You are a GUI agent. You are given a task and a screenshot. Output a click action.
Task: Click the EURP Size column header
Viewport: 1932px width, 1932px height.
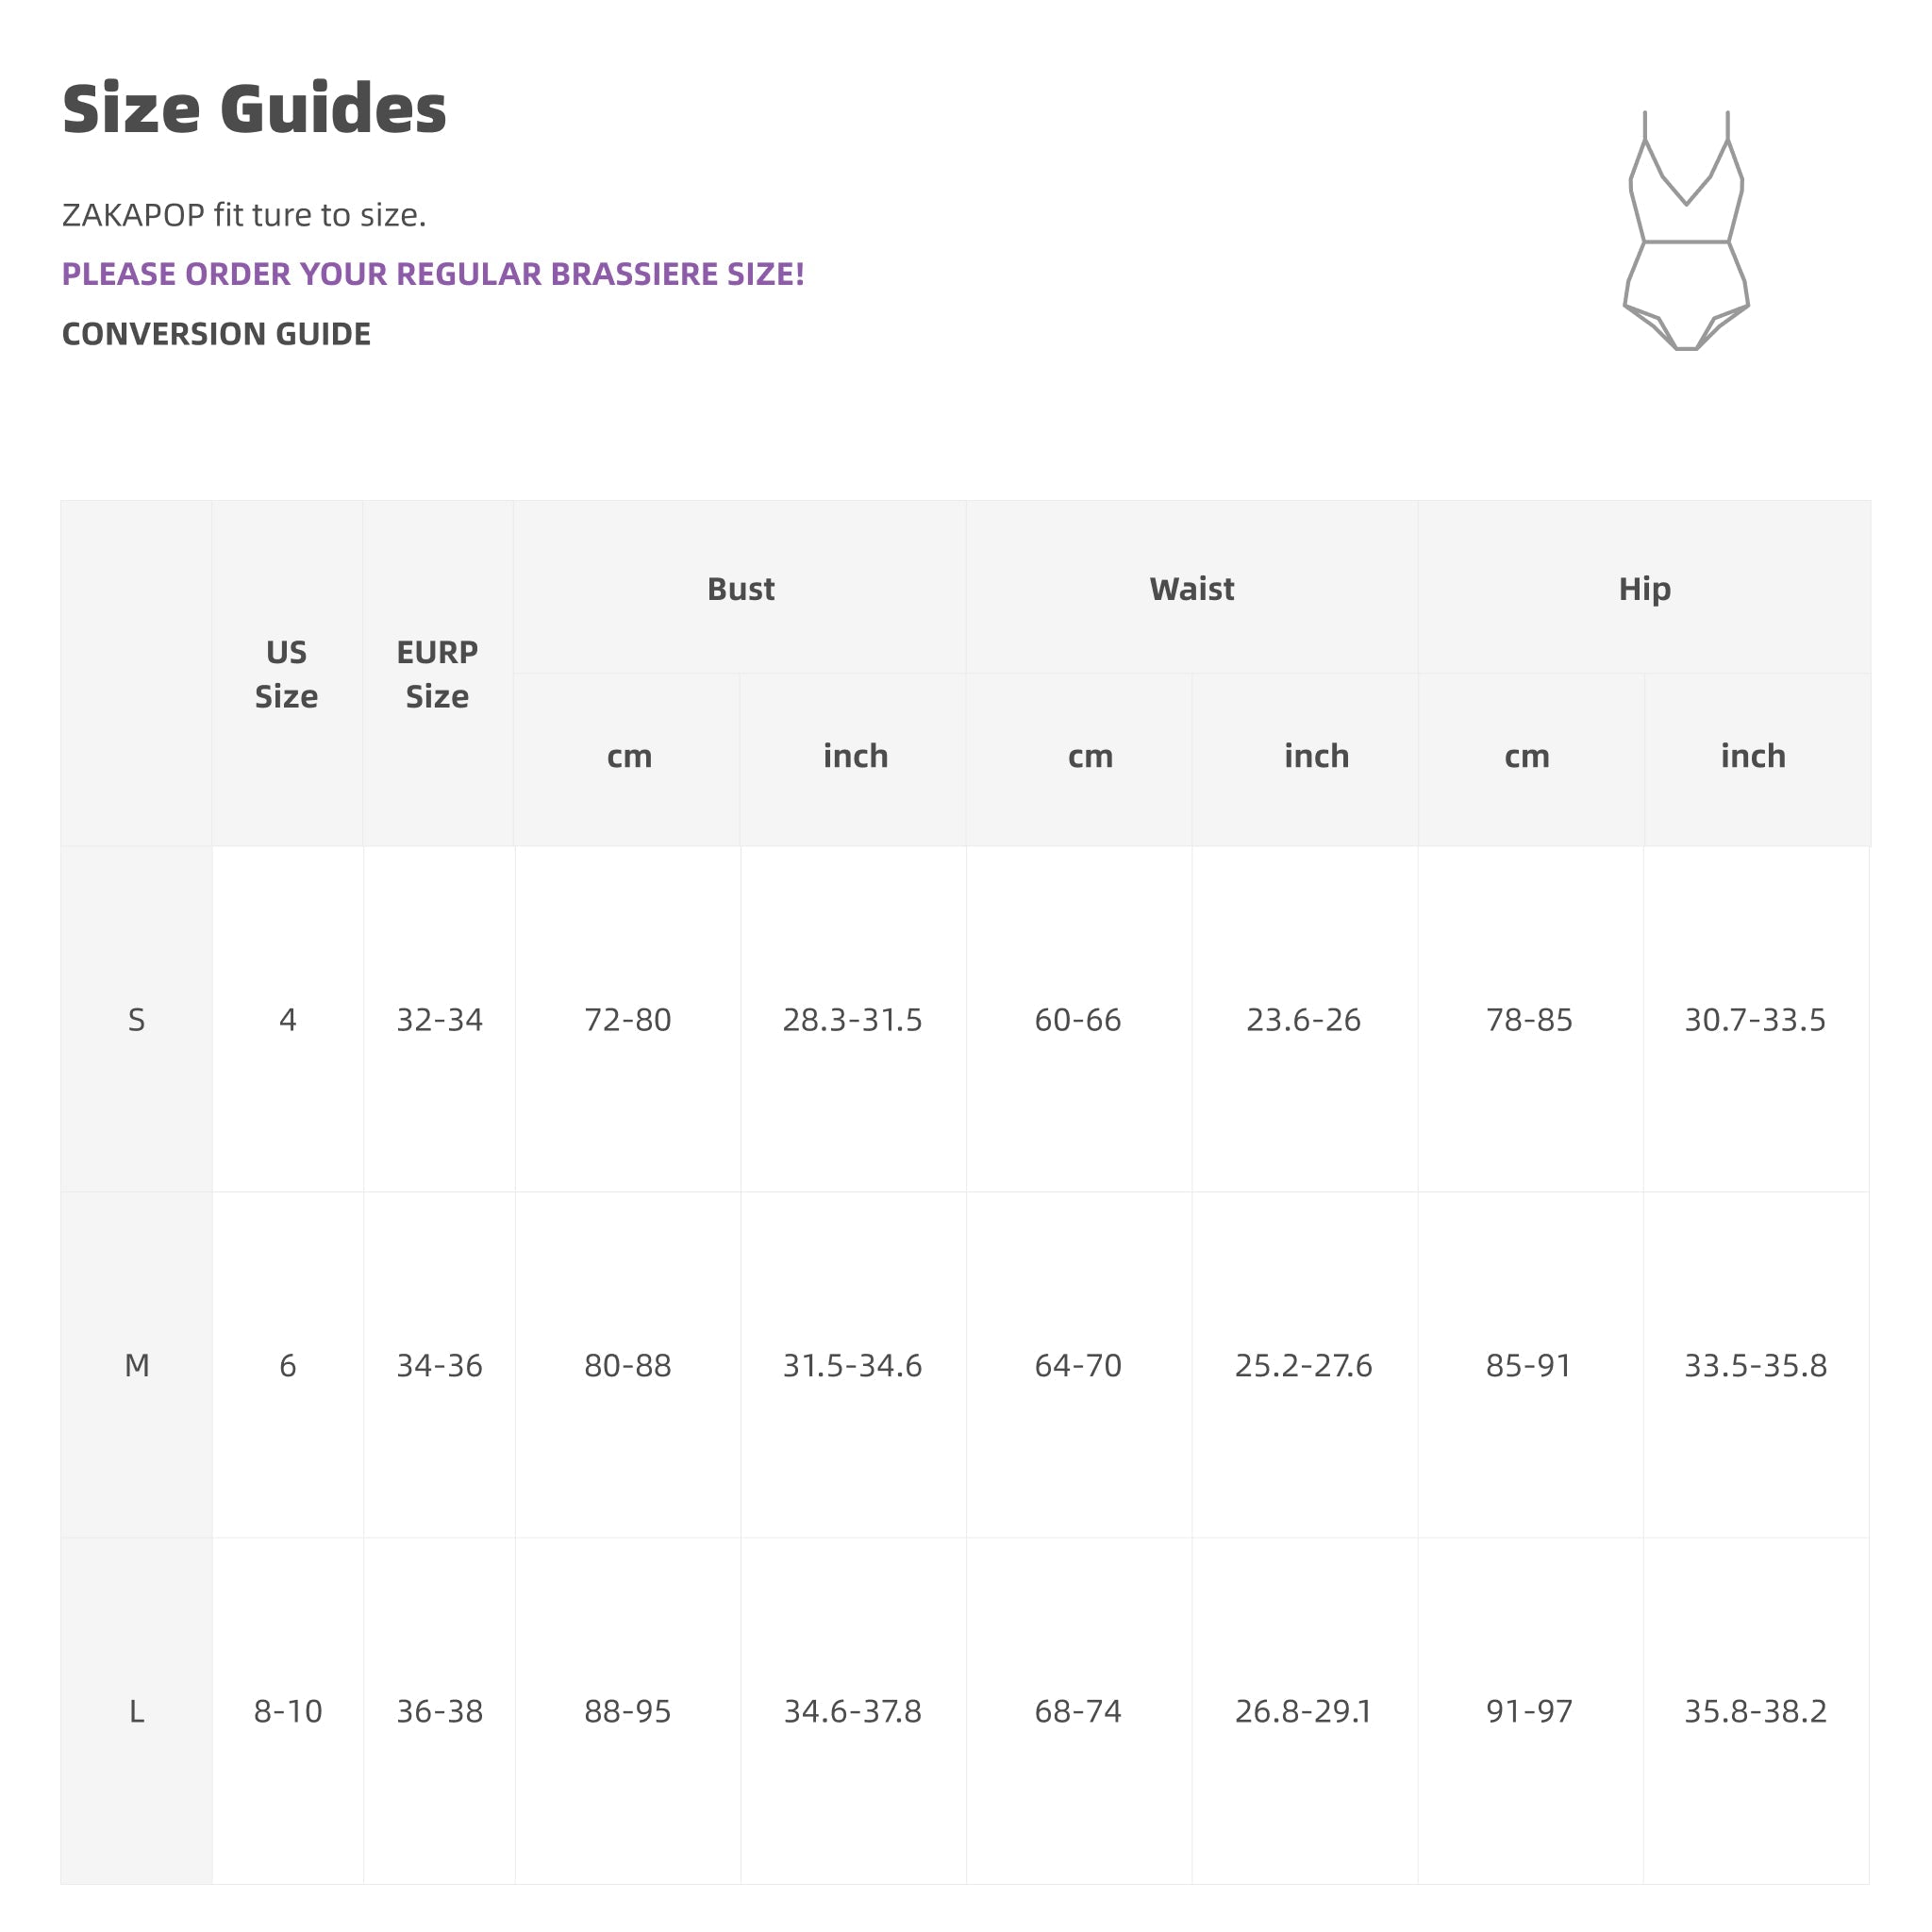[437, 674]
